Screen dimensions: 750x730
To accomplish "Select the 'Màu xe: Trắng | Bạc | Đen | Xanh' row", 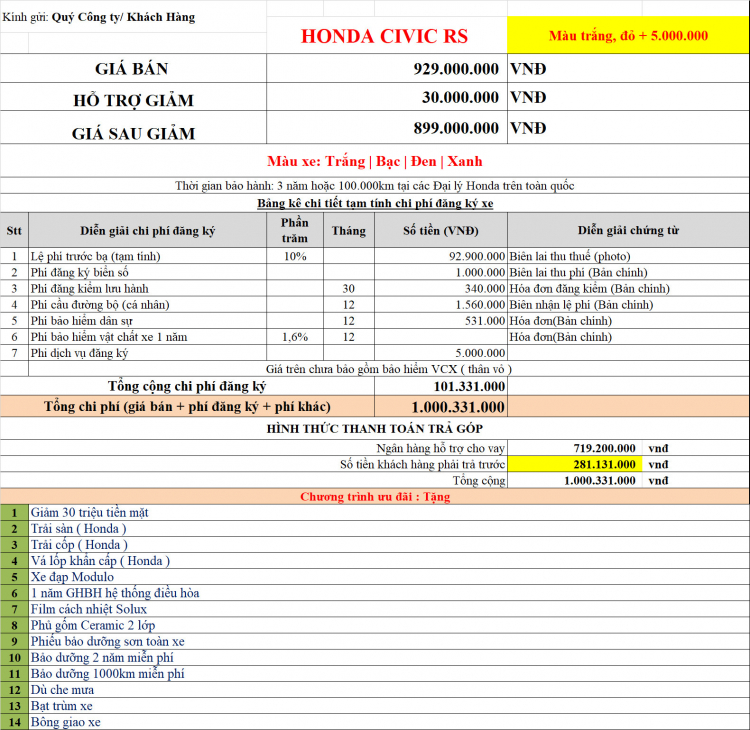I will [375, 161].
